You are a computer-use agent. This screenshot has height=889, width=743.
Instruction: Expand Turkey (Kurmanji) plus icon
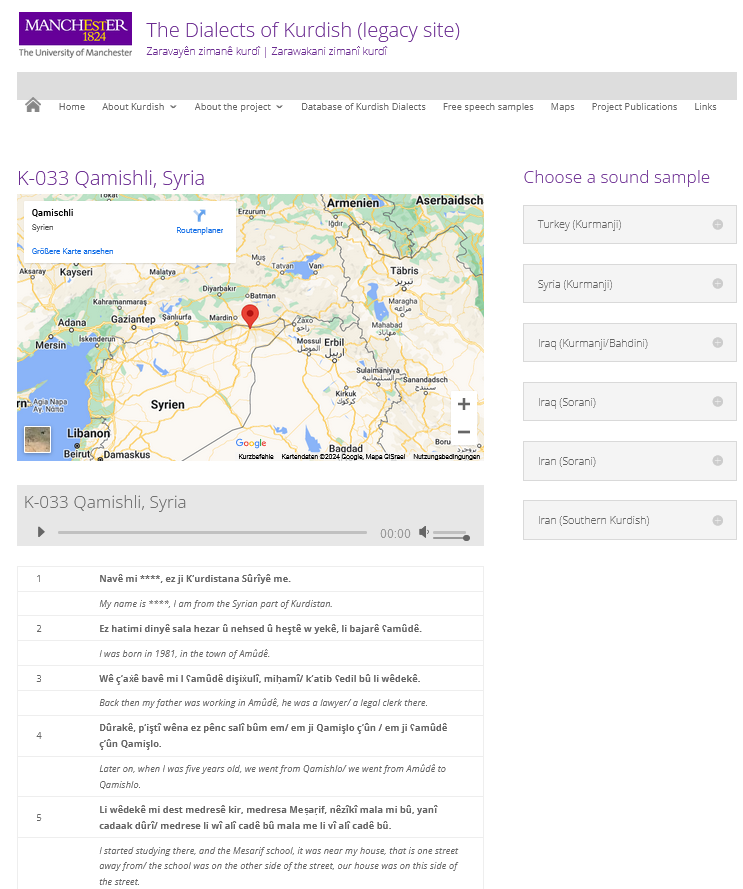pyautogui.click(x=717, y=225)
